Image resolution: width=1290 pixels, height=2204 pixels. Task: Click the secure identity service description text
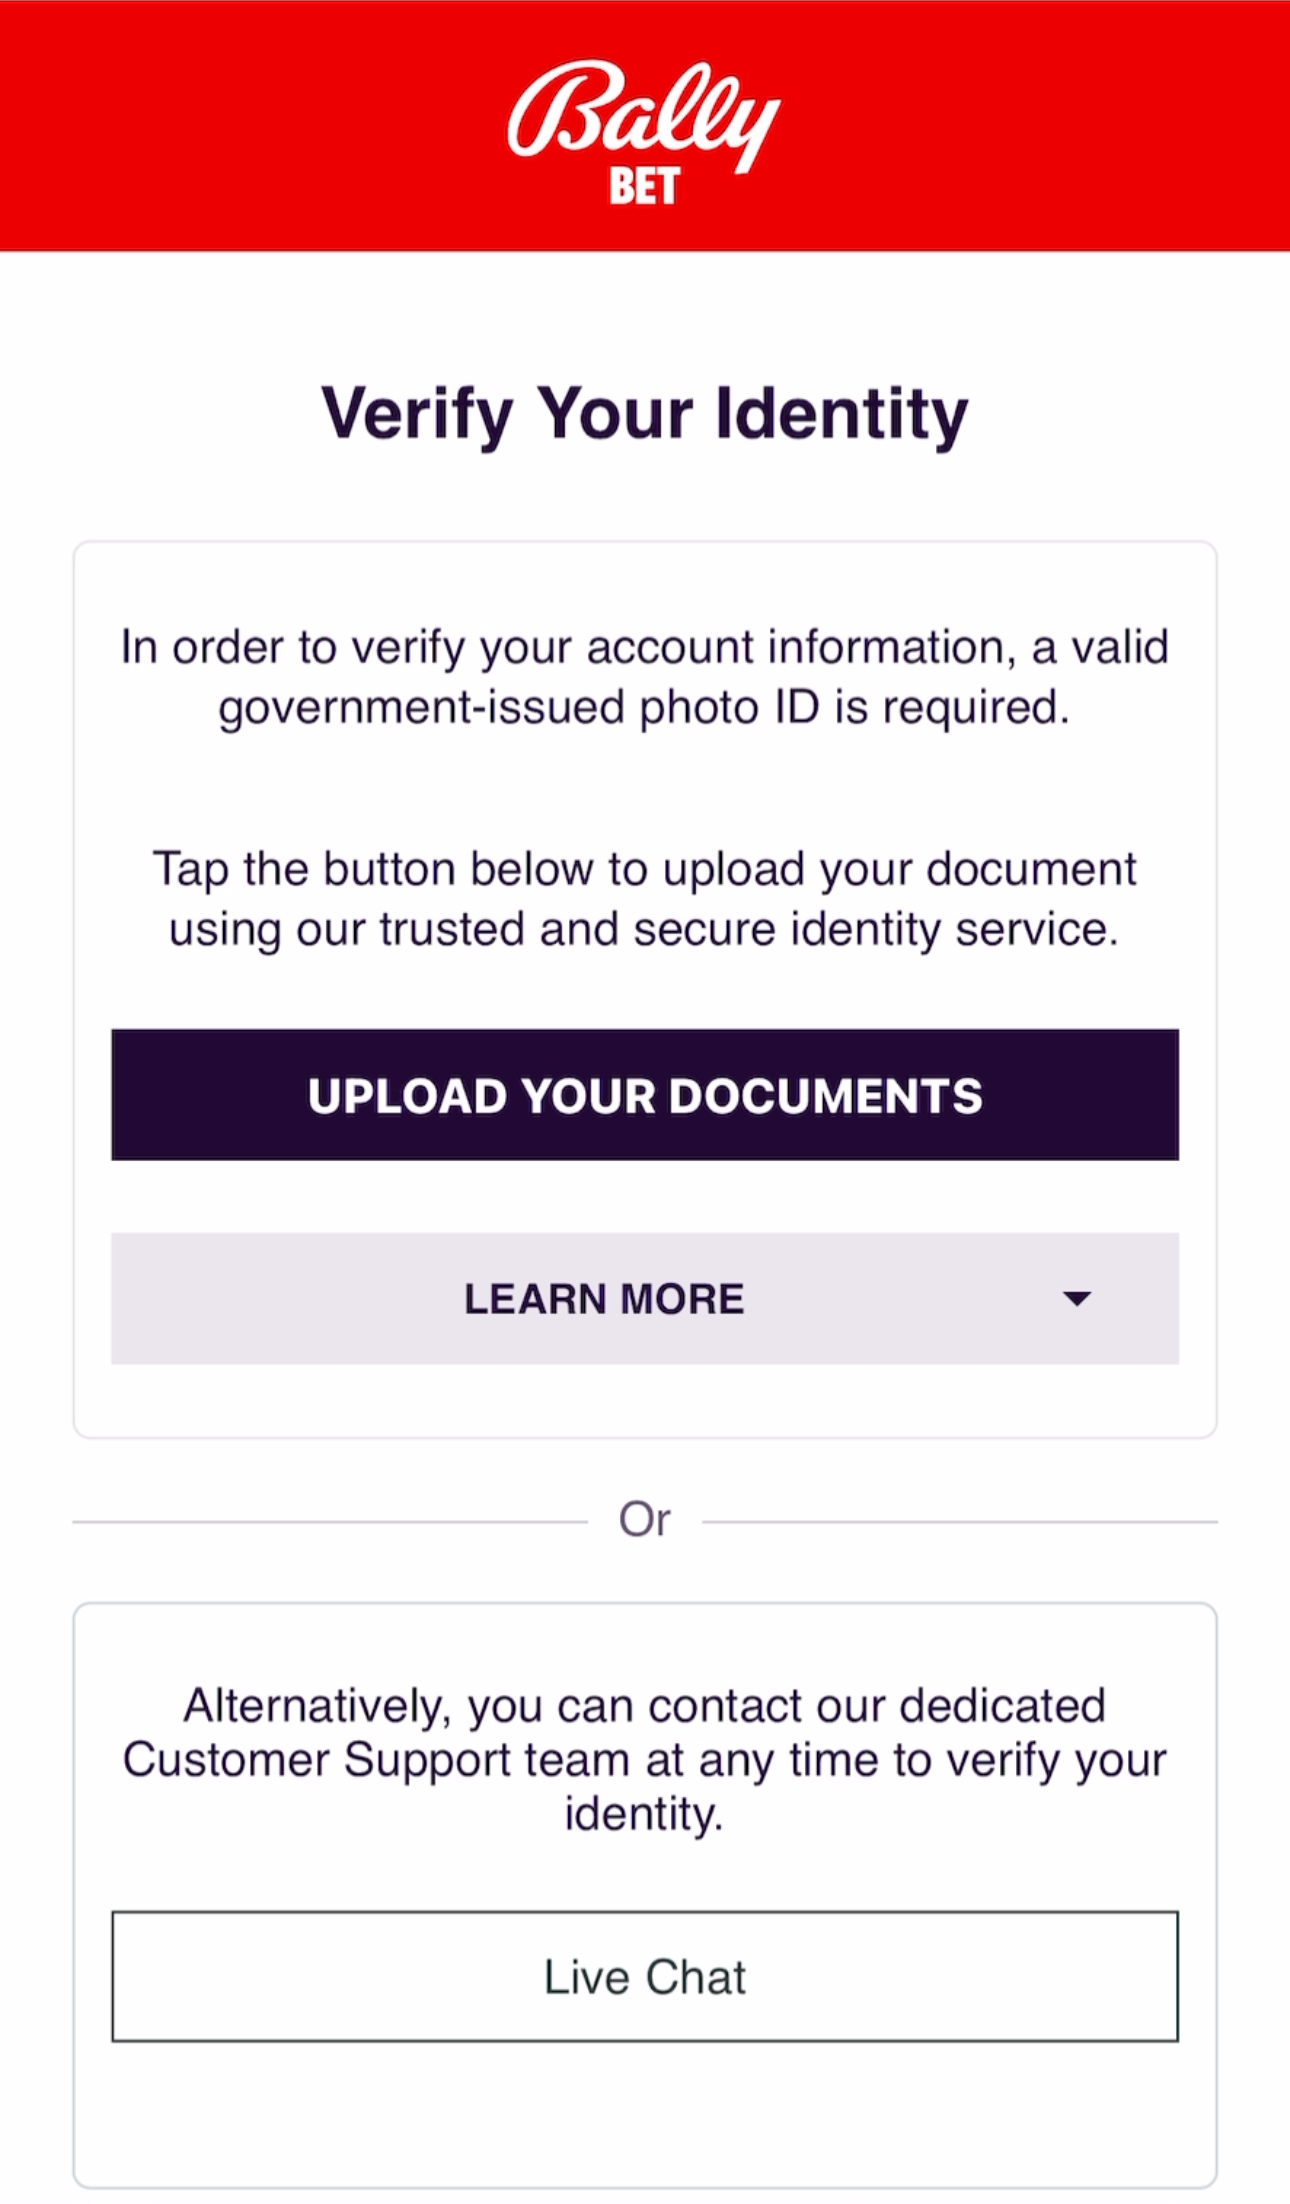[x=645, y=898]
